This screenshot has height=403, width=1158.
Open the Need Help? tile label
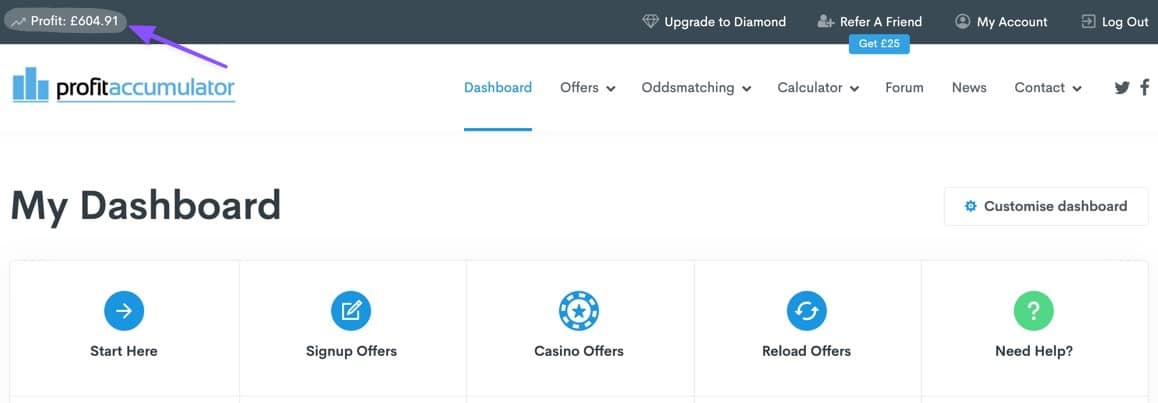click(1034, 351)
